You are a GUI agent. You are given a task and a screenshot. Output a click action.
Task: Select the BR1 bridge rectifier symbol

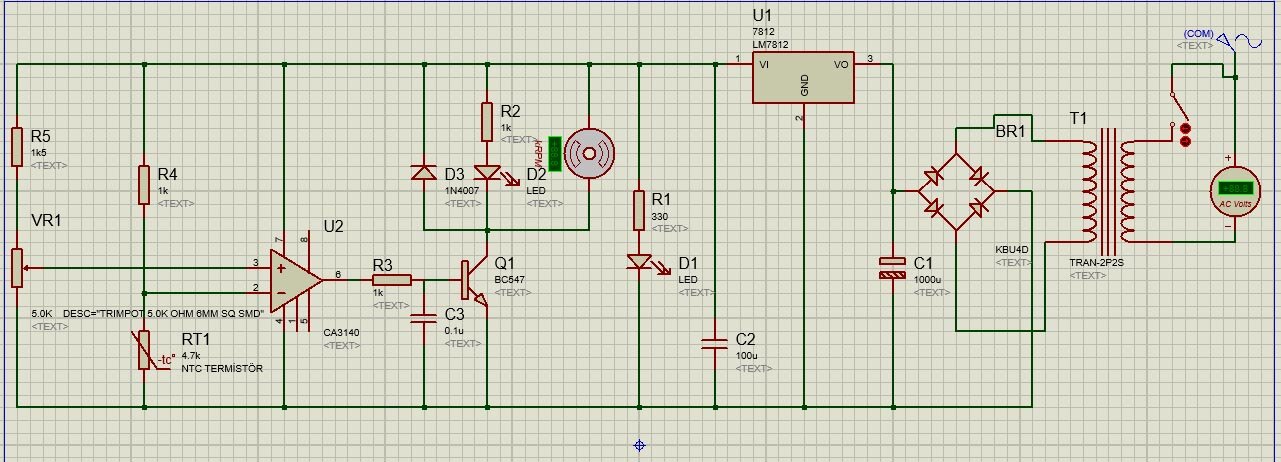[x=957, y=191]
